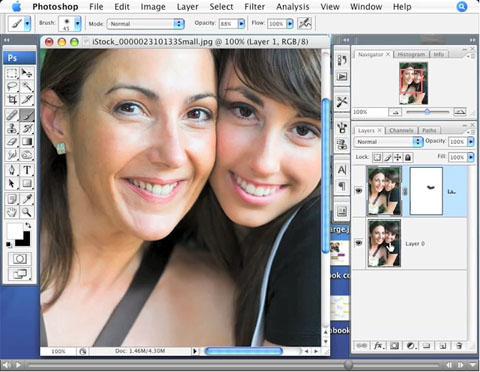Select the Healing Brush tool
The height and width of the screenshot is (372, 480).
[x=12, y=115]
